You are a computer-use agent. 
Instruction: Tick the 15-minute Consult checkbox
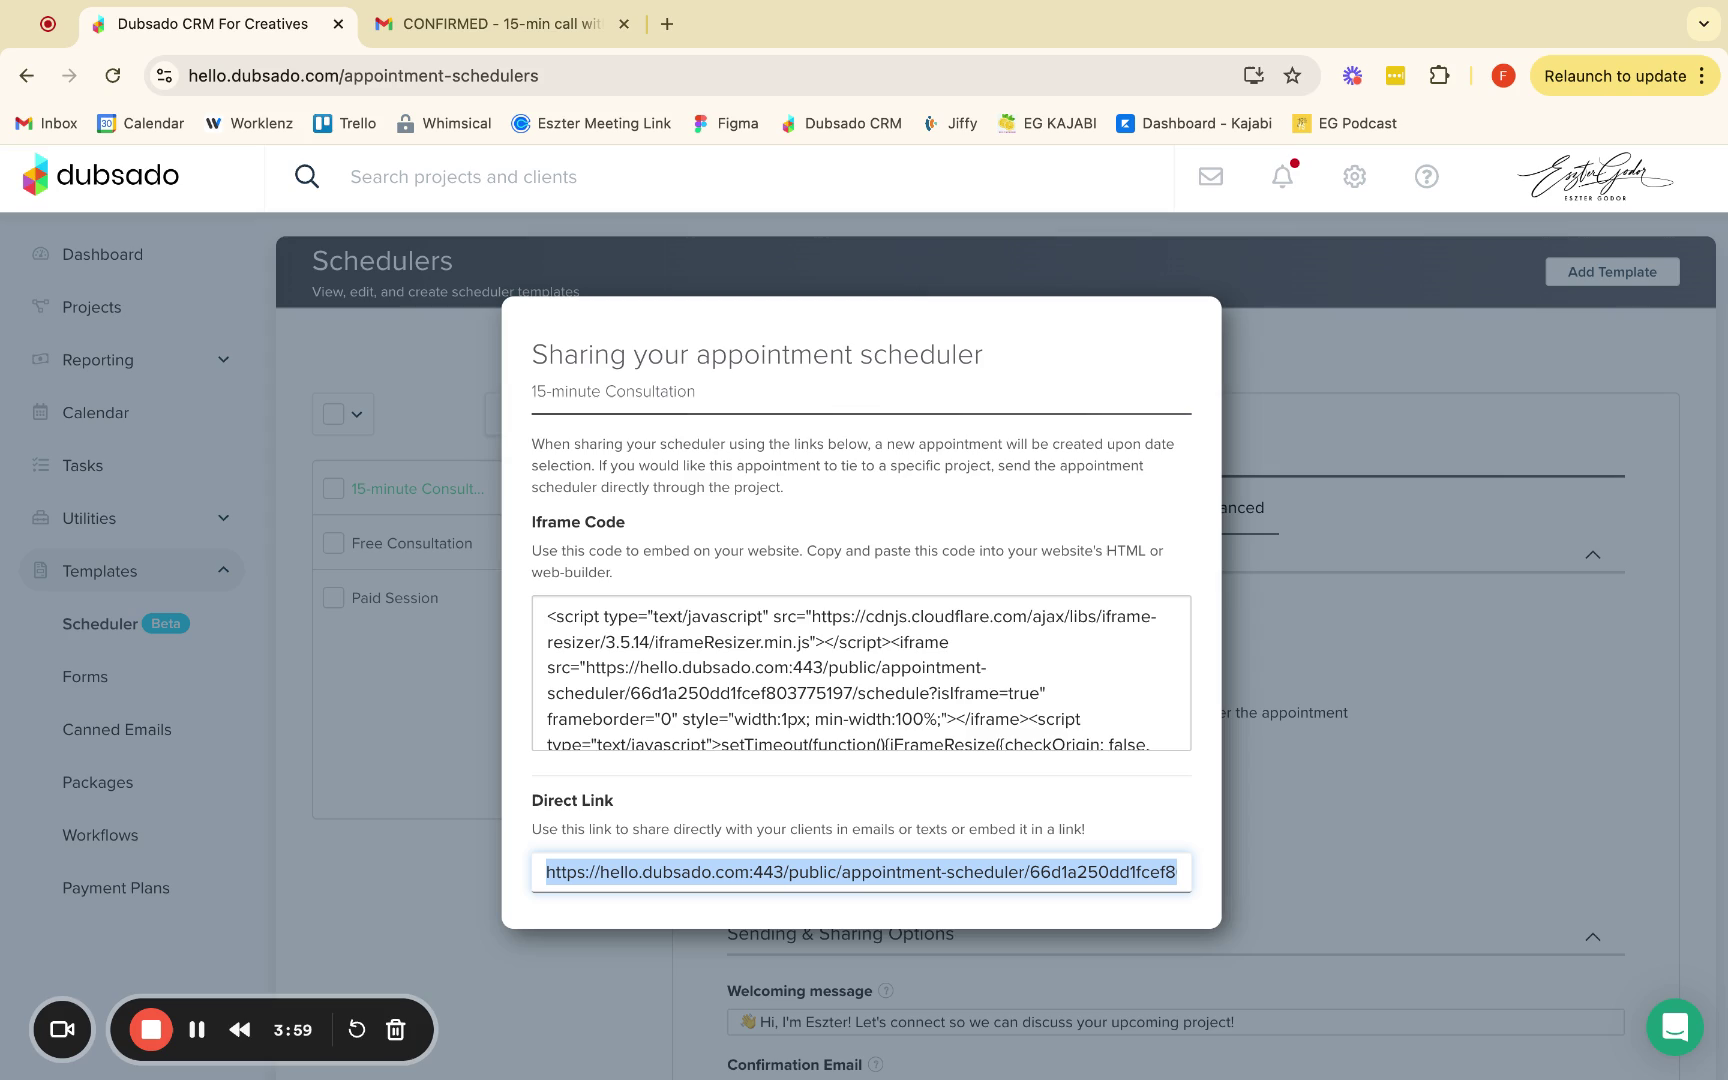click(x=334, y=489)
